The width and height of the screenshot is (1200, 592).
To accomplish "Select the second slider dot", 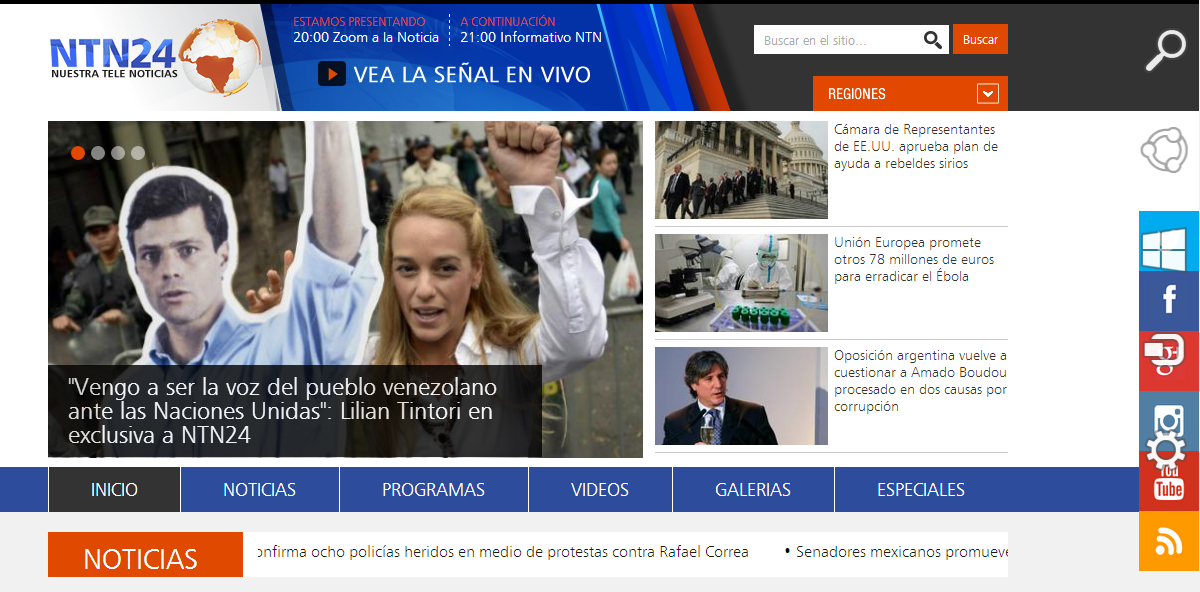I will pos(98,153).
